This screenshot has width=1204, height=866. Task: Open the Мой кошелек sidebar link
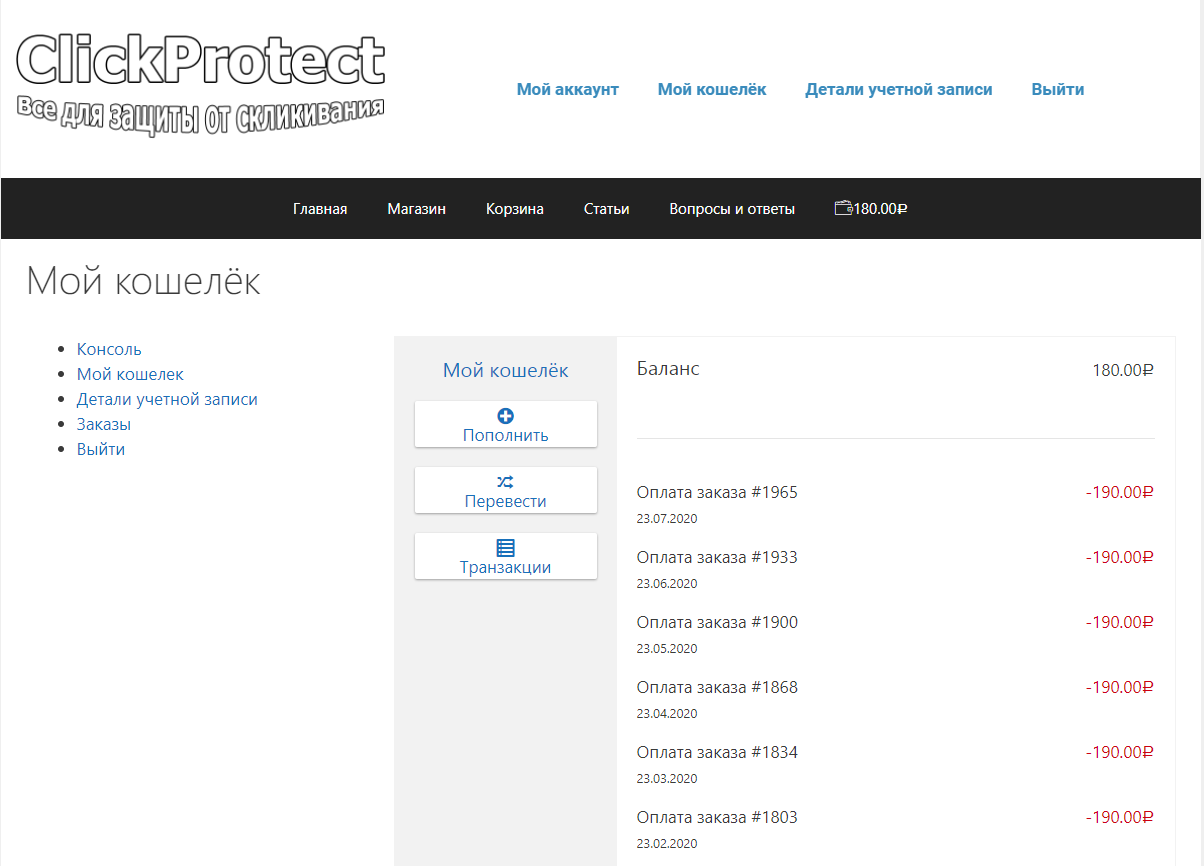tap(130, 374)
